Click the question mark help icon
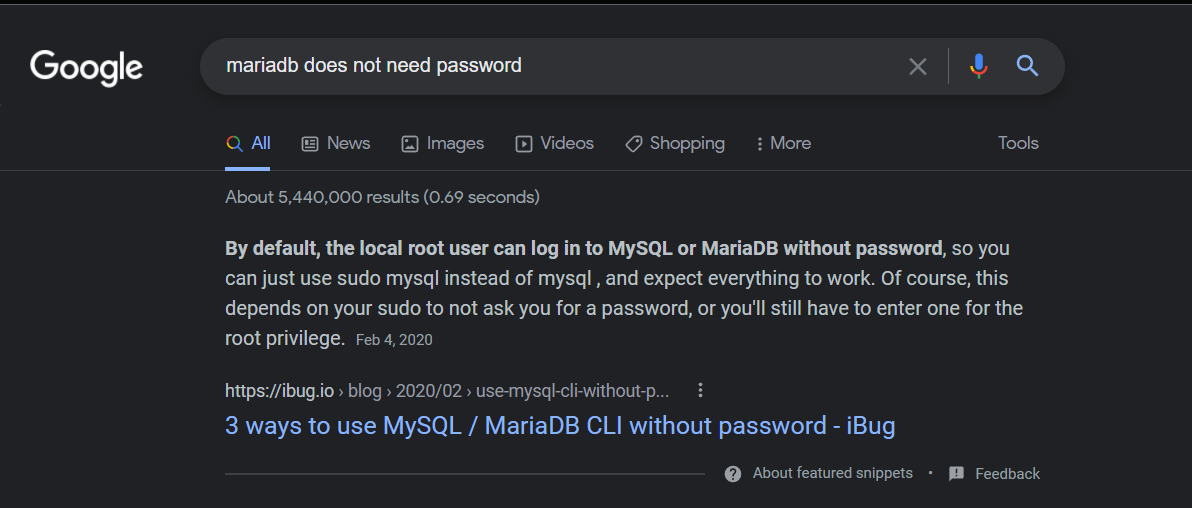 733,474
